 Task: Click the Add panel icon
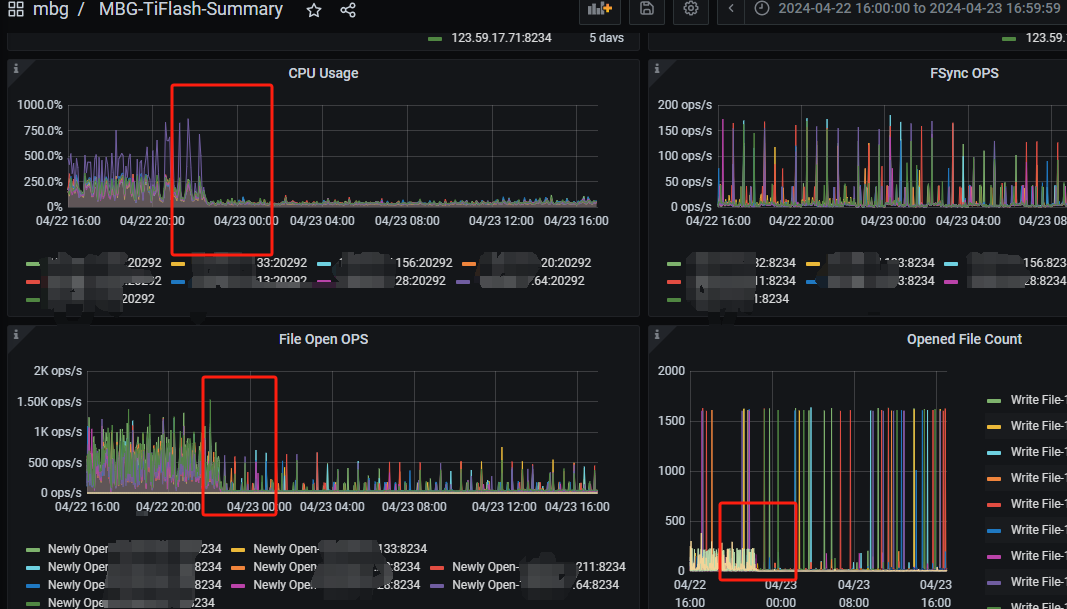(x=600, y=9)
